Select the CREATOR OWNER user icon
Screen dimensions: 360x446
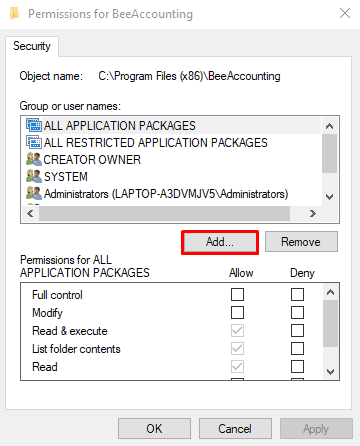pyautogui.click(x=34, y=159)
